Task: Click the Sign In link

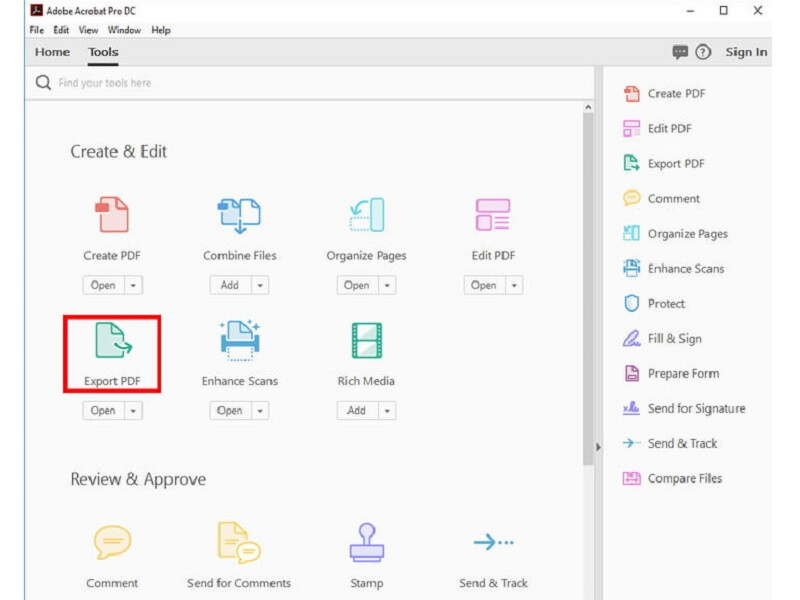Action: point(746,52)
